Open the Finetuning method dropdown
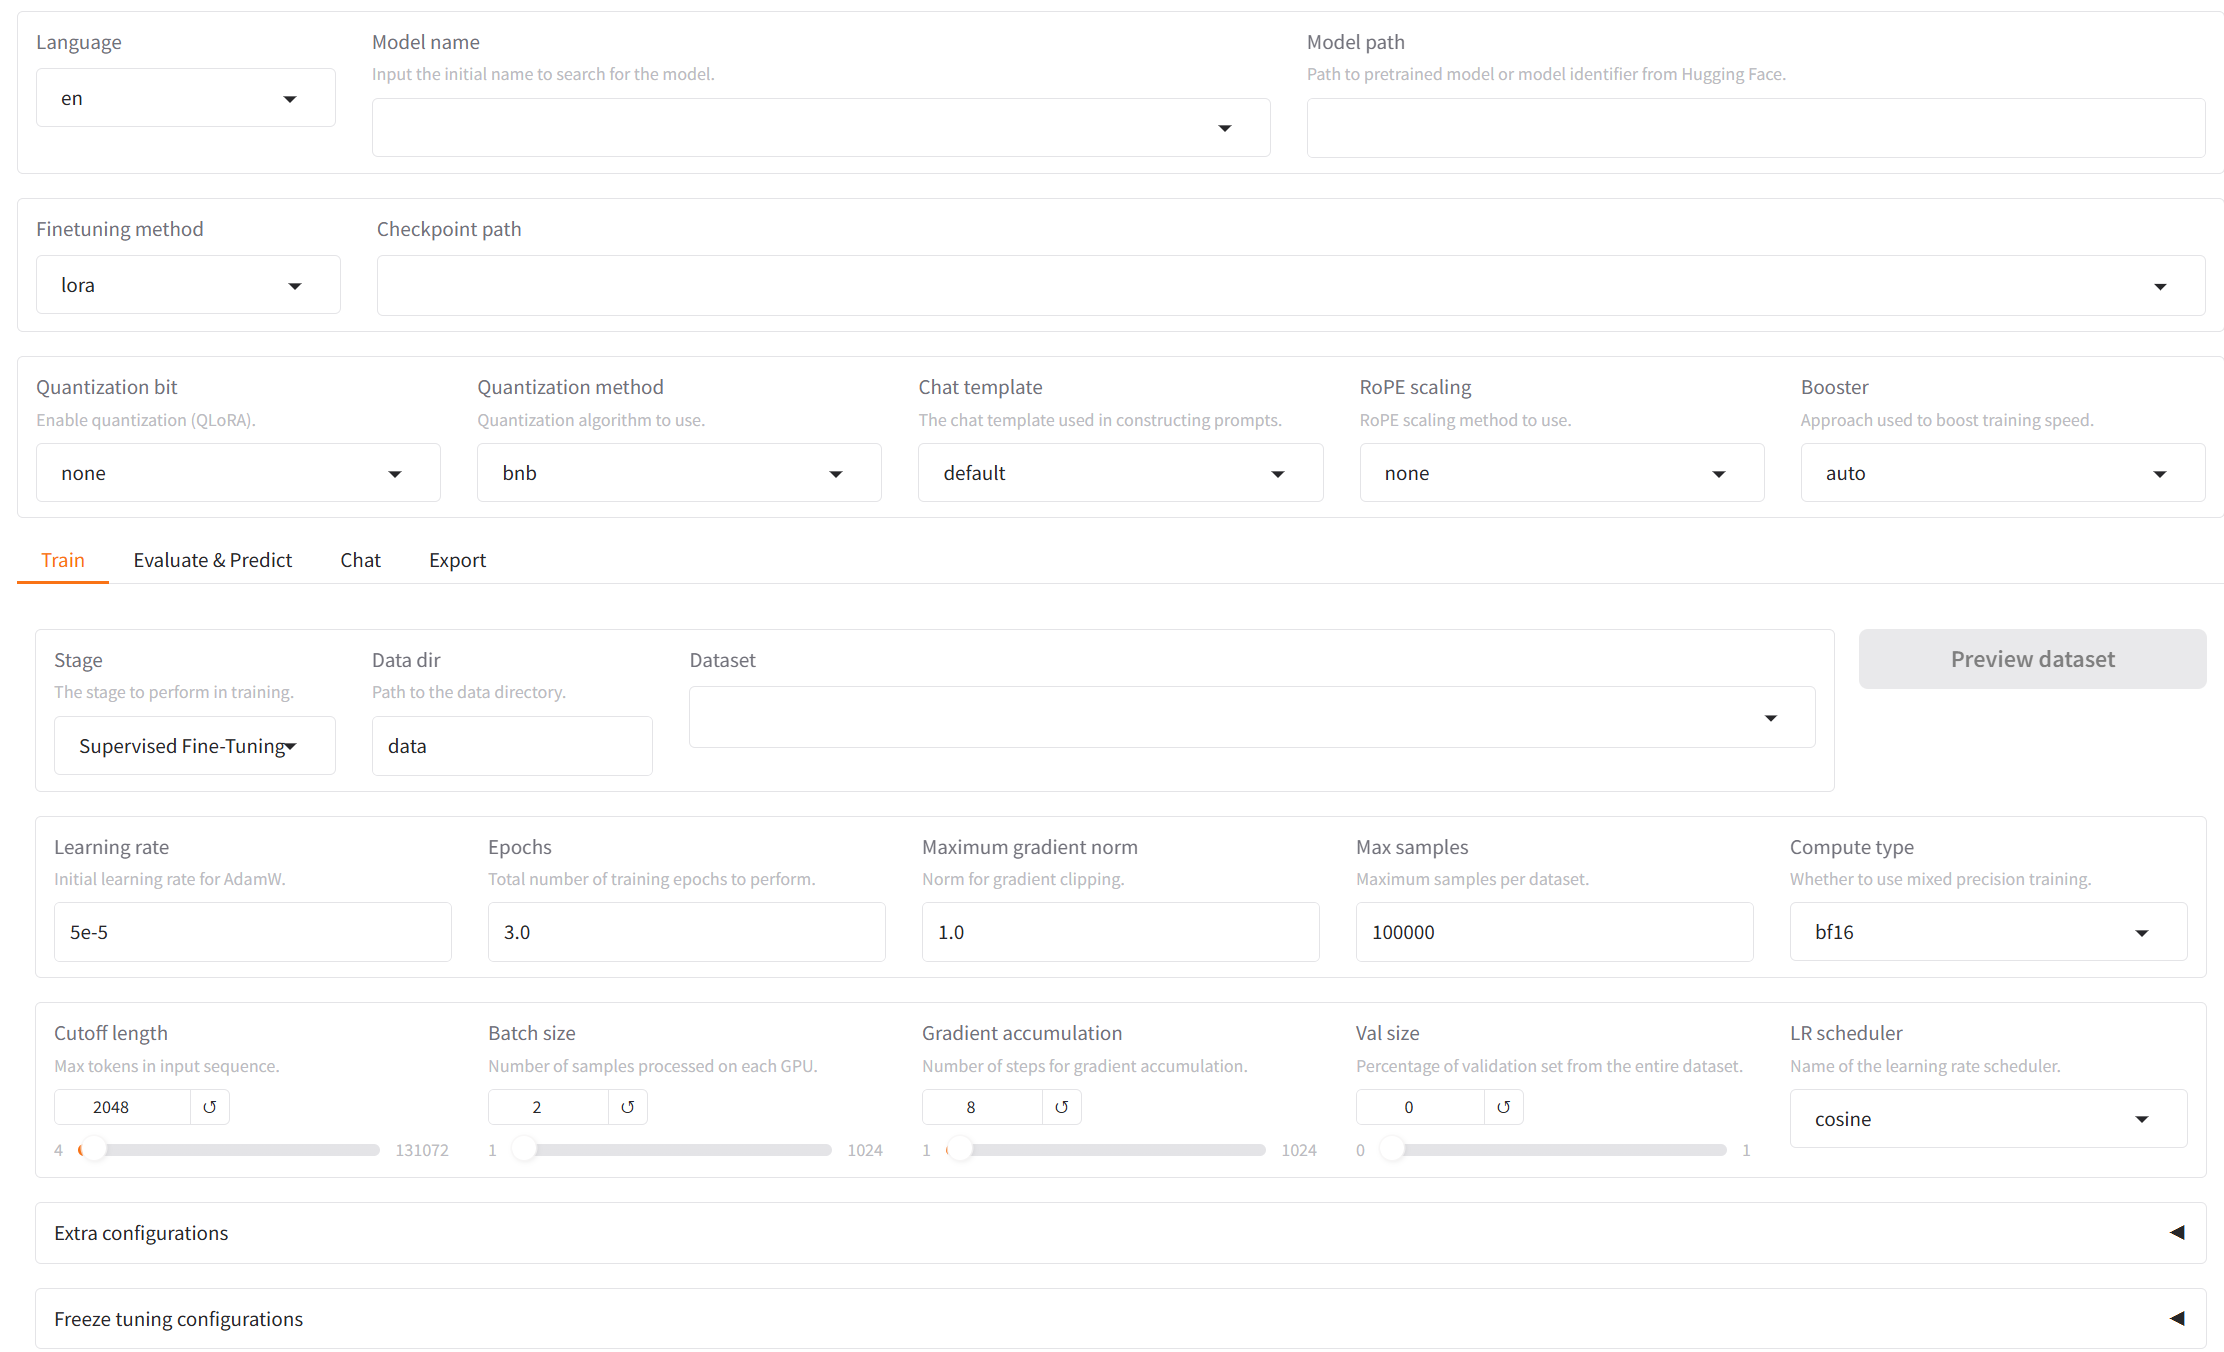2224x1352 pixels. [188, 285]
